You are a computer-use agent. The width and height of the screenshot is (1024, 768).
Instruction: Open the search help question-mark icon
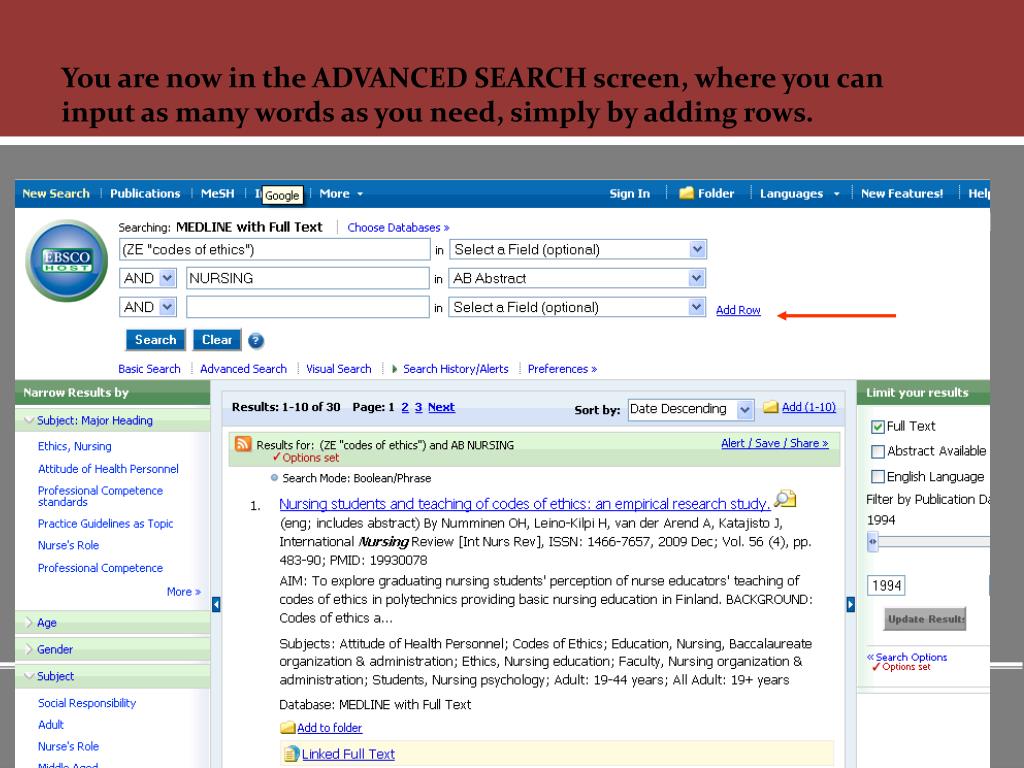(256, 340)
